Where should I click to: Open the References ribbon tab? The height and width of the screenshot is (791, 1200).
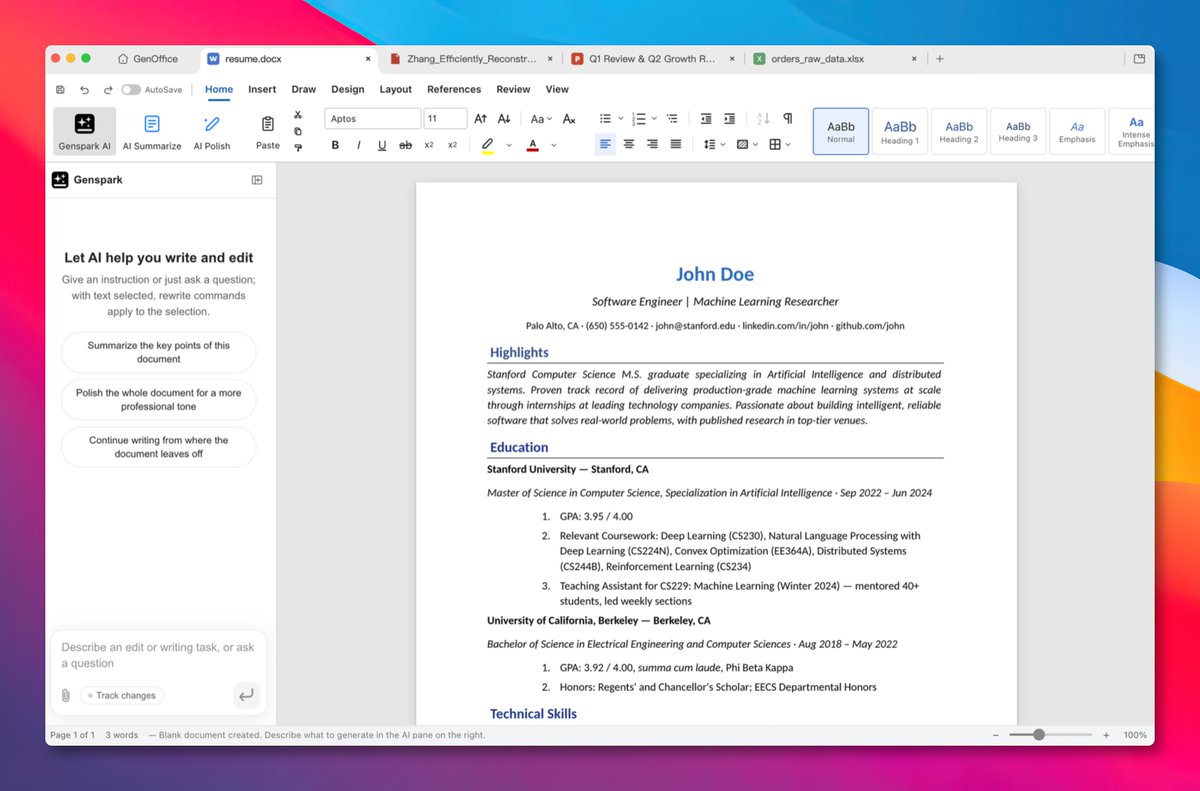click(454, 89)
